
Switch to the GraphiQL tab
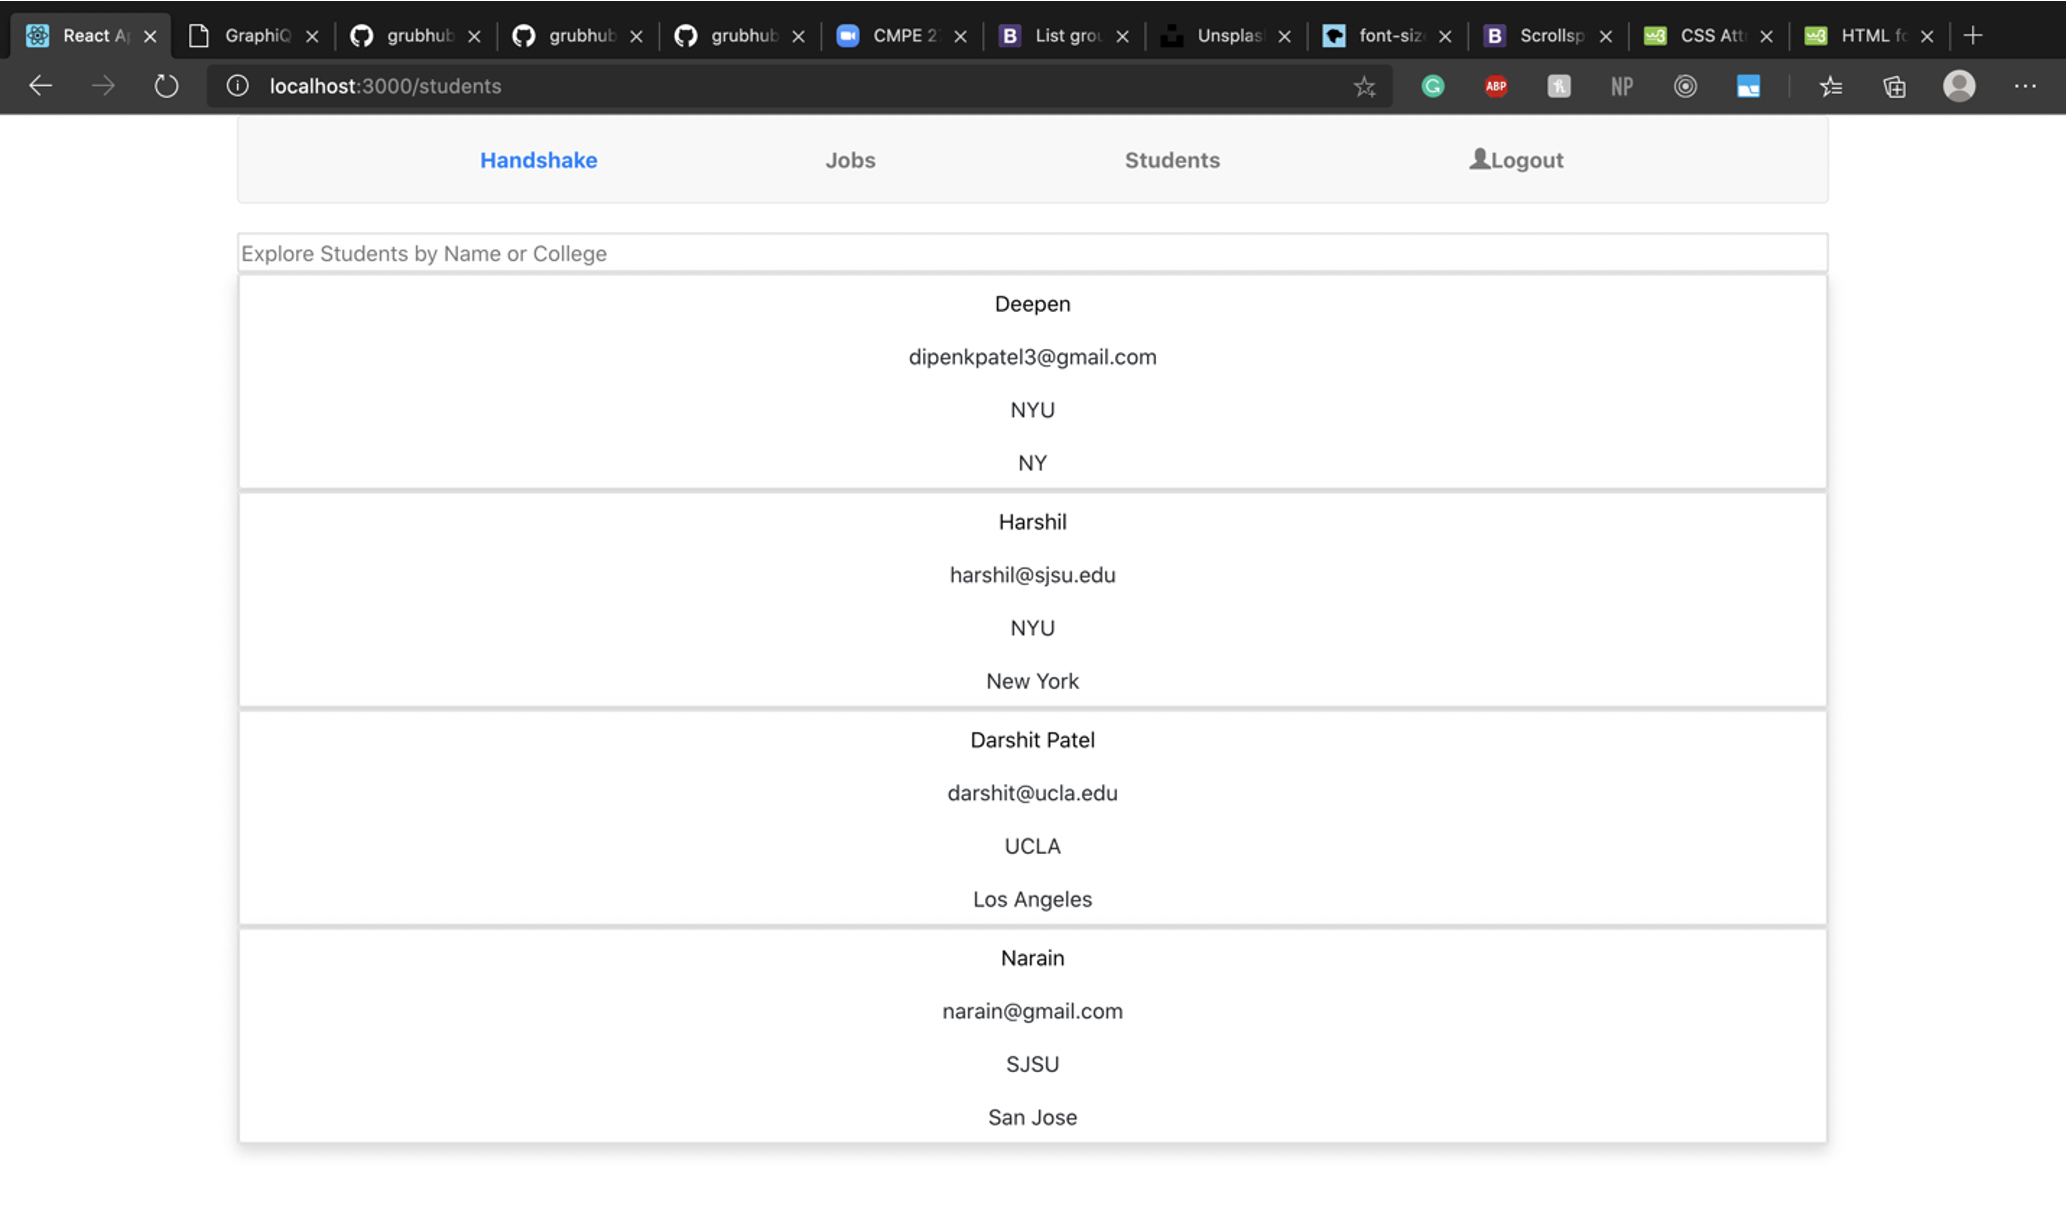click(255, 36)
